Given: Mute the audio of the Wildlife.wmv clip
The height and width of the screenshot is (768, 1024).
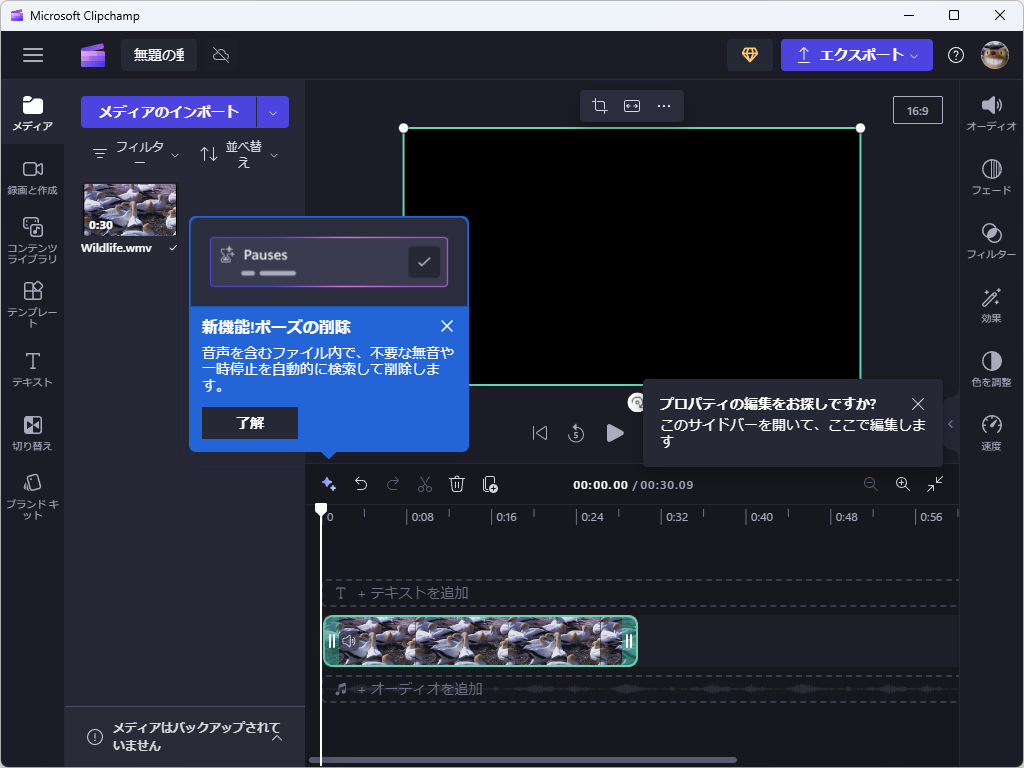Looking at the screenshot, I should tap(347, 641).
